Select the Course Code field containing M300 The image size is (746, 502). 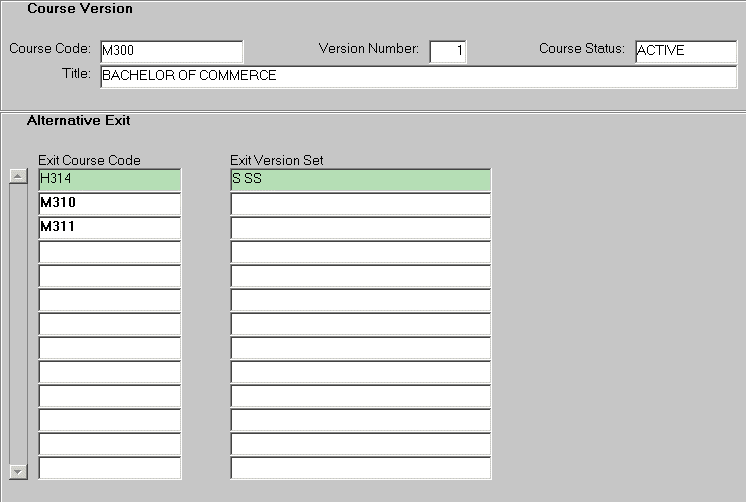click(171, 51)
